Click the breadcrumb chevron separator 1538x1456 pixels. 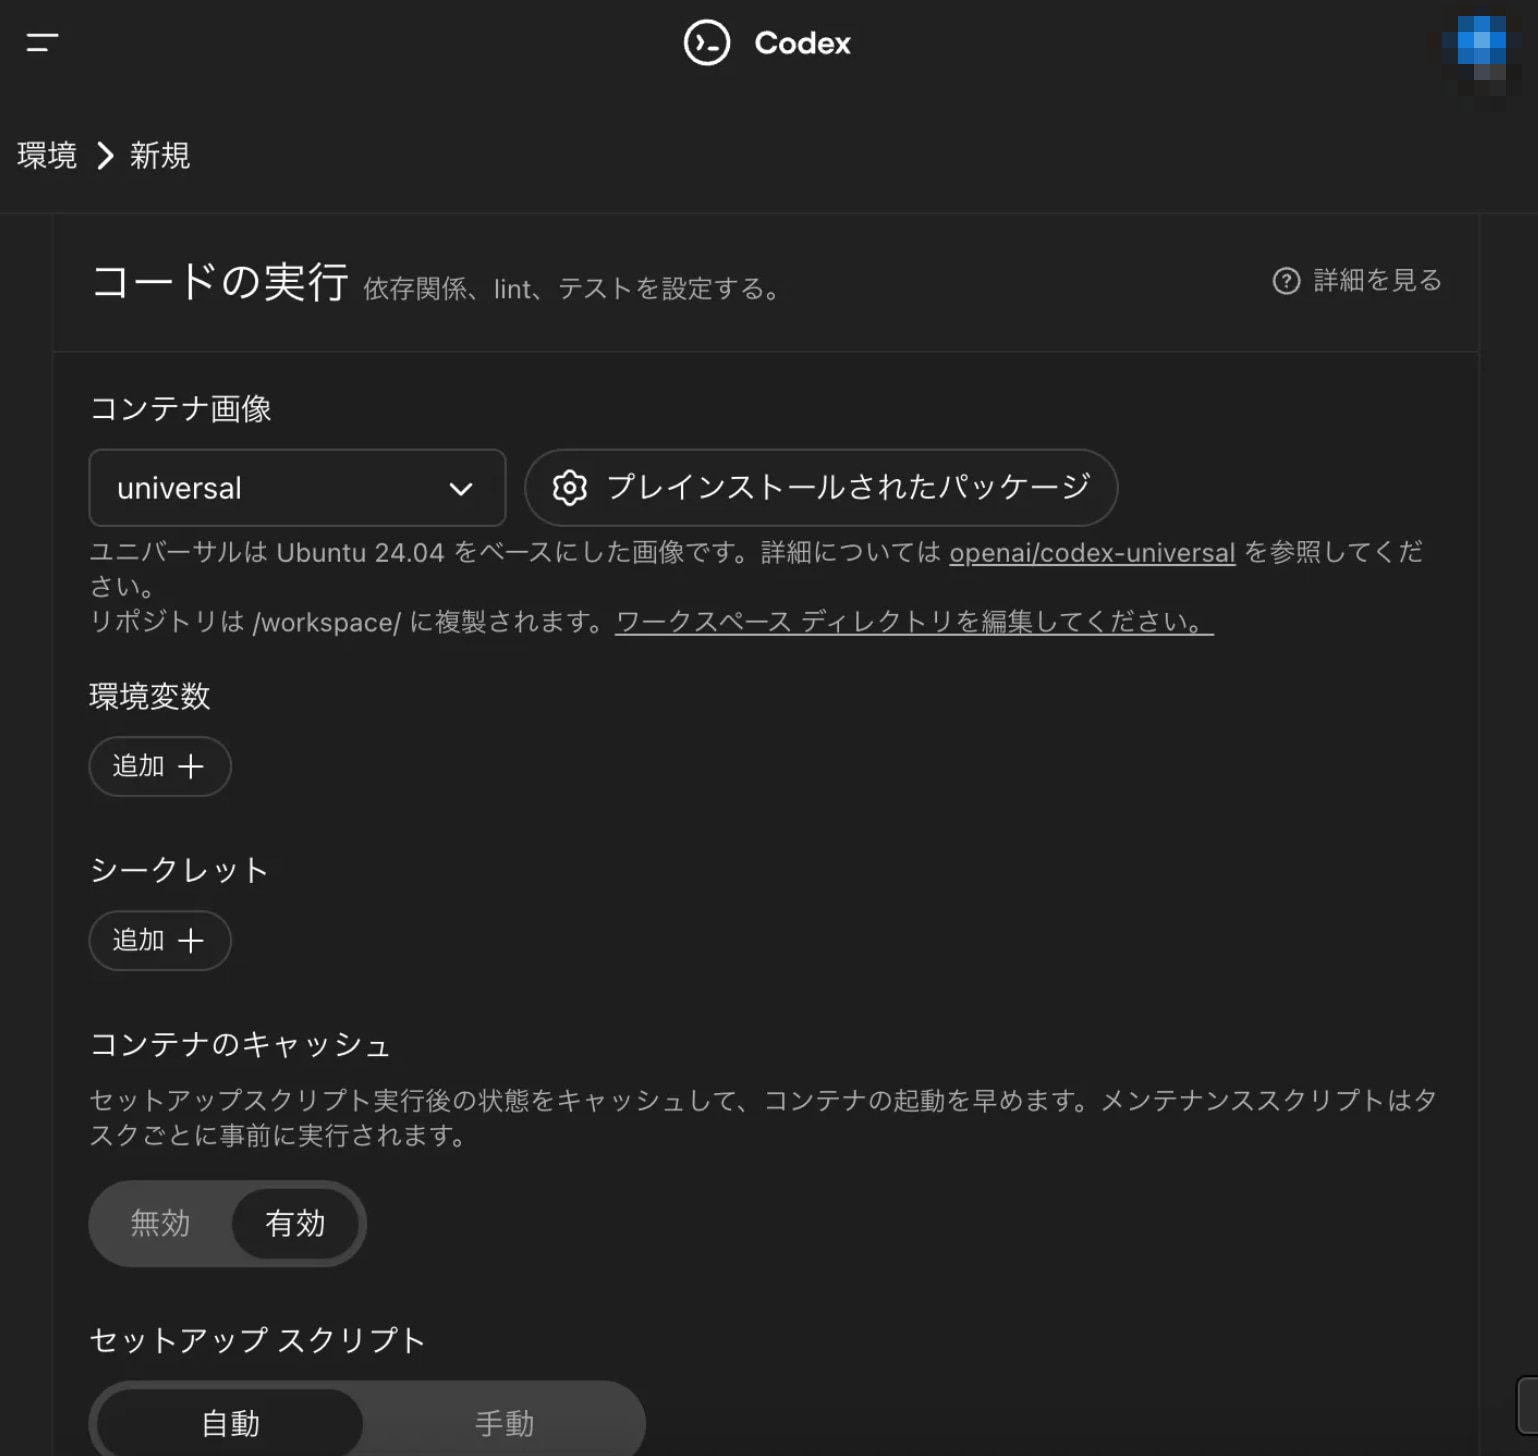[x=105, y=156]
